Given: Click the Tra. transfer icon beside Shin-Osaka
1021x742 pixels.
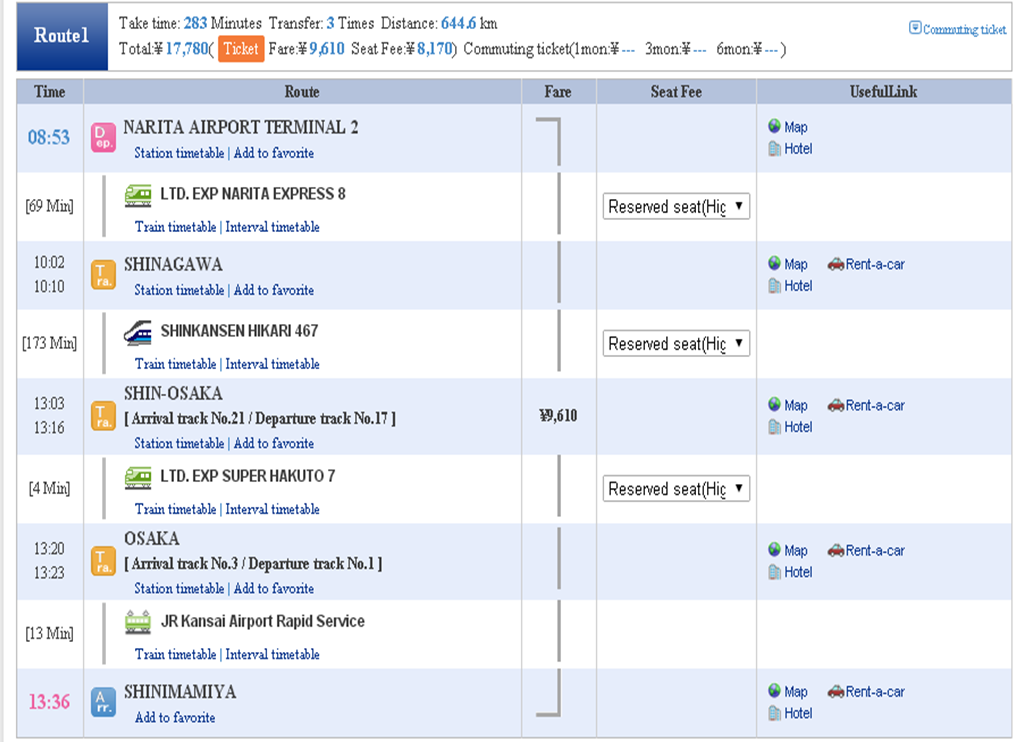Looking at the screenshot, I should click(103, 416).
